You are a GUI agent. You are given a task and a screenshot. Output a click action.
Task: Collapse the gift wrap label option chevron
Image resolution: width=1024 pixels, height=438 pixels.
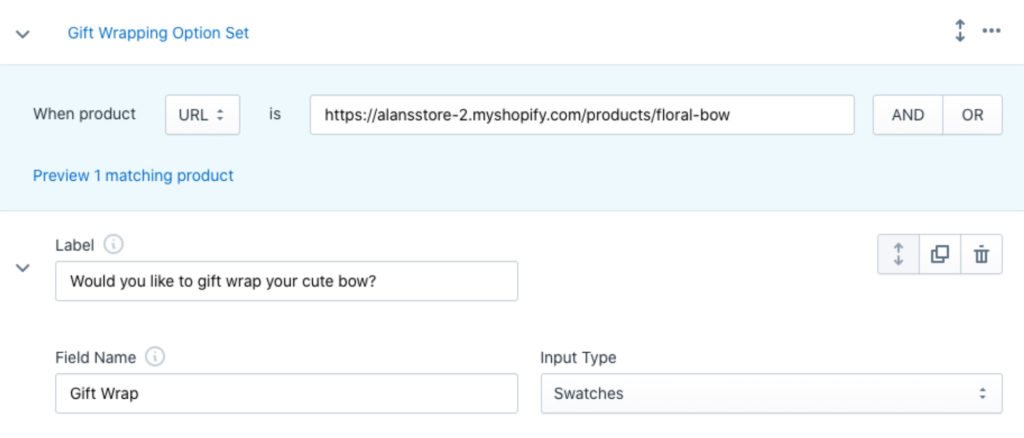(x=23, y=268)
